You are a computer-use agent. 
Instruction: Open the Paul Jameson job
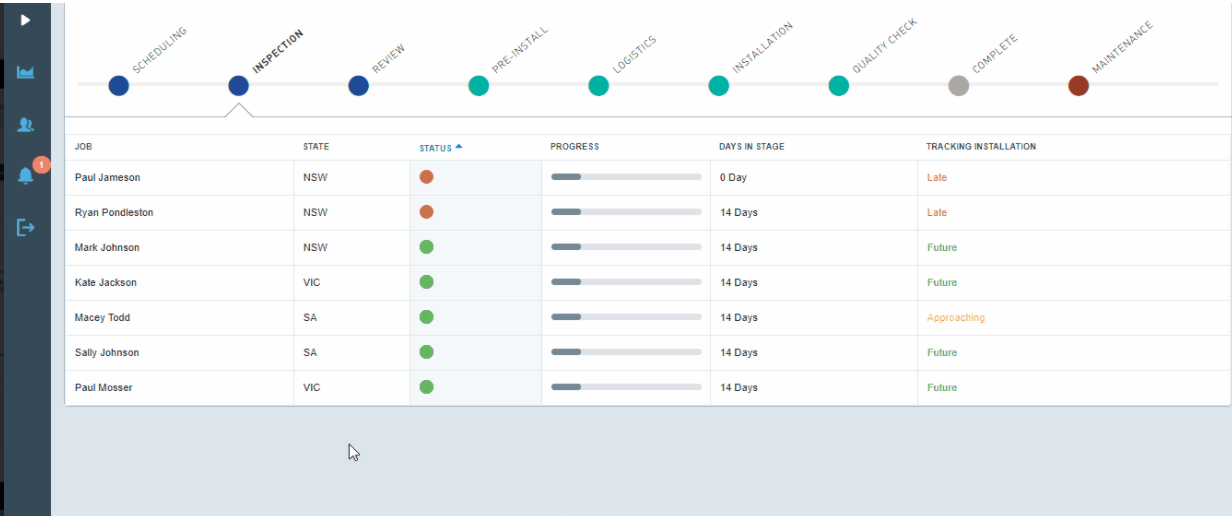pos(108,177)
